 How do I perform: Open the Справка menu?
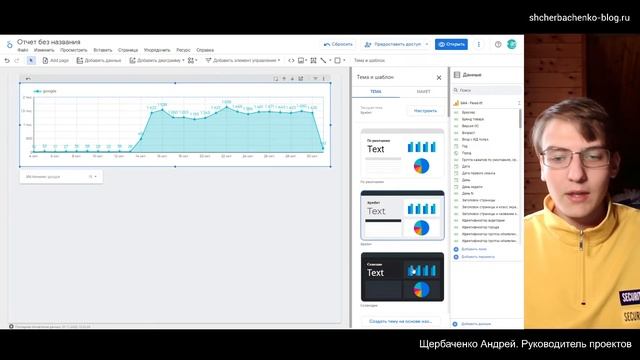click(x=205, y=50)
